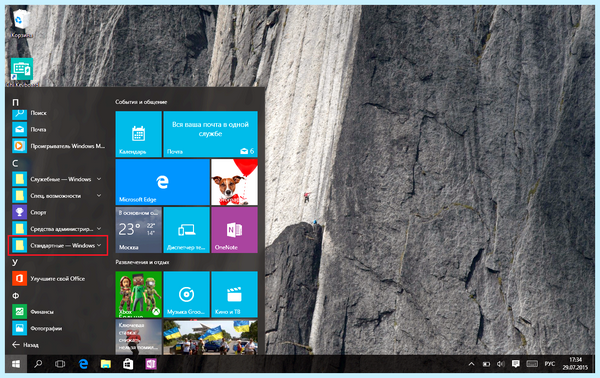Open taskbar search magnifier
The image size is (600, 378).
coord(38,364)
